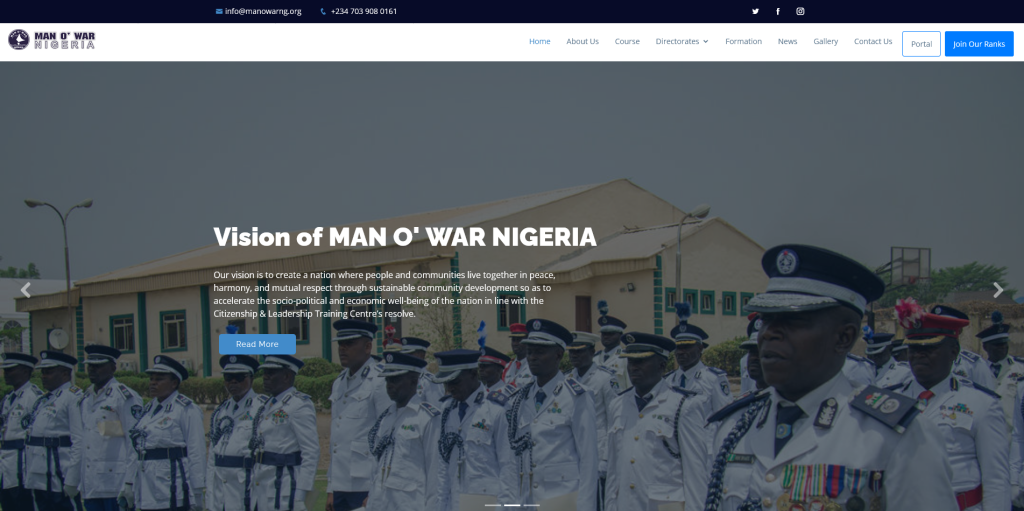Open the Contact Us page
This screenshot has height=511, width=1024.
pyautogui.click(x=873, y=41)
